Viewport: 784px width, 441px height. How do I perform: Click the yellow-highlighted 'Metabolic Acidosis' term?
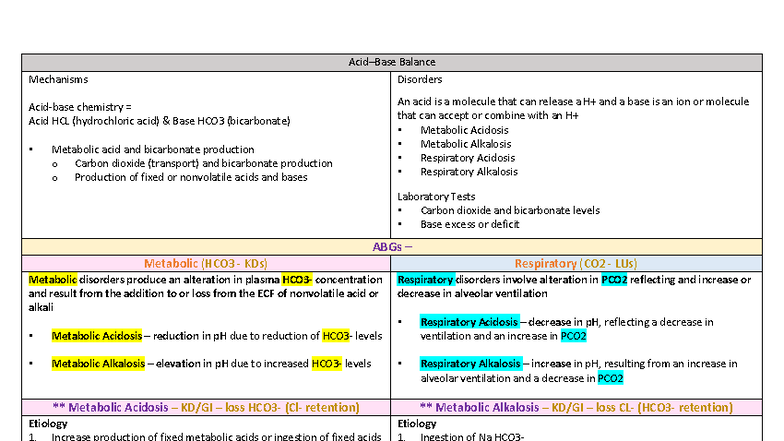tap(96, 336)
